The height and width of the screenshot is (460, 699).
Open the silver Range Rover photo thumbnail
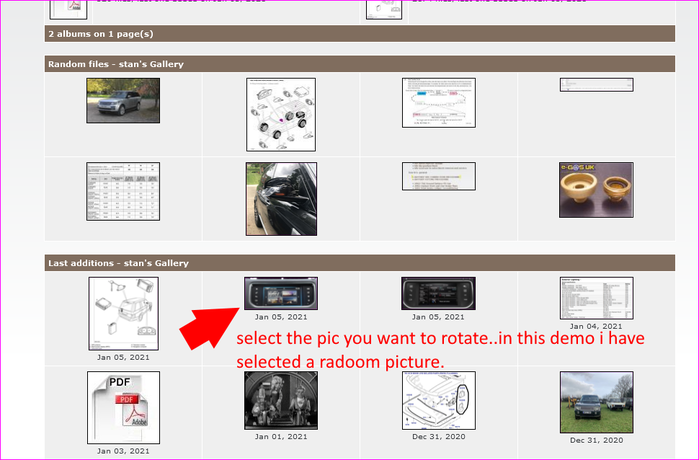(123, 101)
